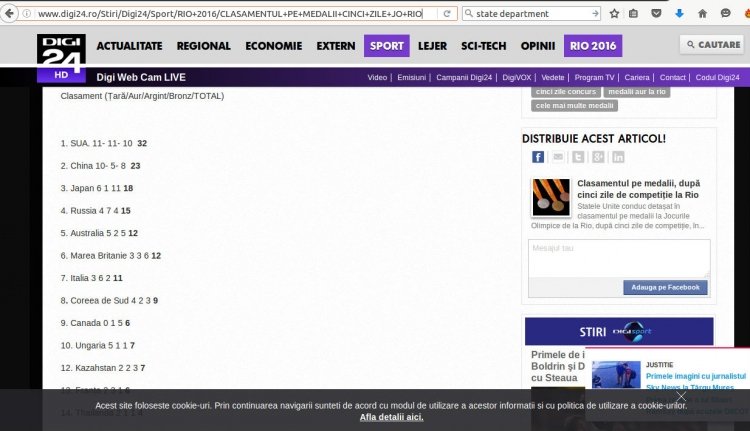Click the medals article thumbnail image
Screen dimensions: 750x431
pos(551,198)
